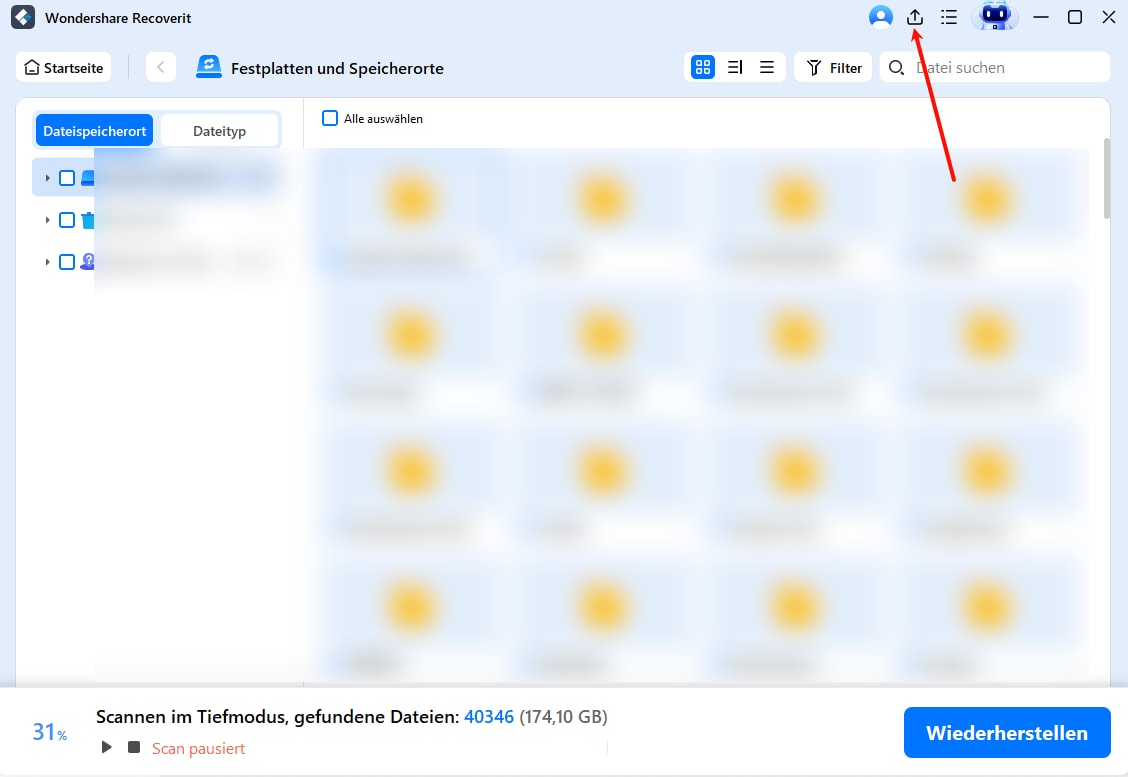Viewport: 1128px width, 777px height.
Task: Click the Wondershare Recoverit app logo
Action: point(23,17)
